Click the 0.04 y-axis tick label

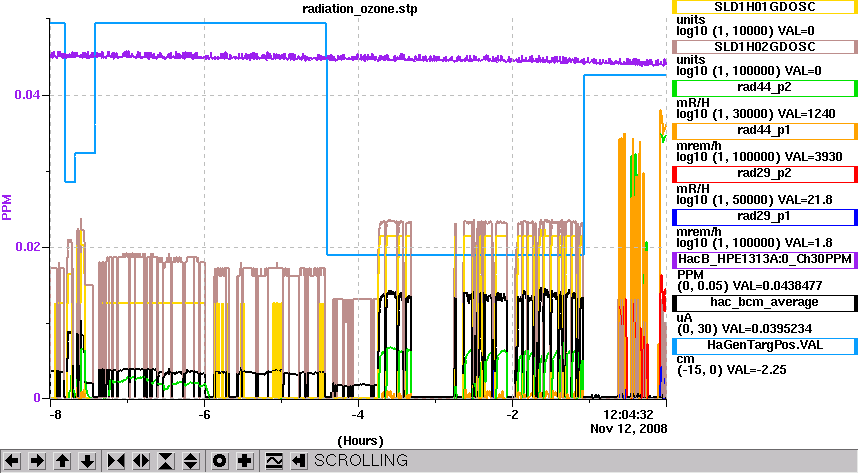coord(27,95)
